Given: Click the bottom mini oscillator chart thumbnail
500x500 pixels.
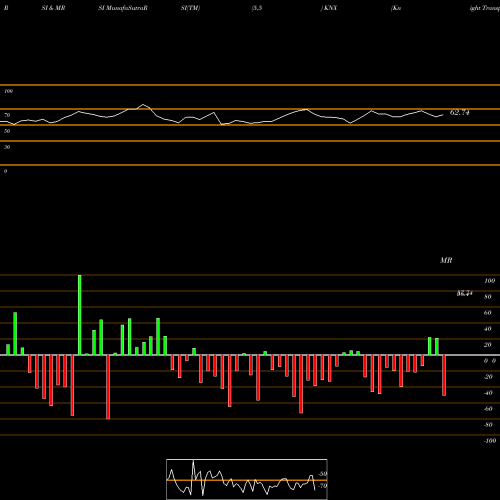Looking at the screenshot, I should click(x=247, y=479).
